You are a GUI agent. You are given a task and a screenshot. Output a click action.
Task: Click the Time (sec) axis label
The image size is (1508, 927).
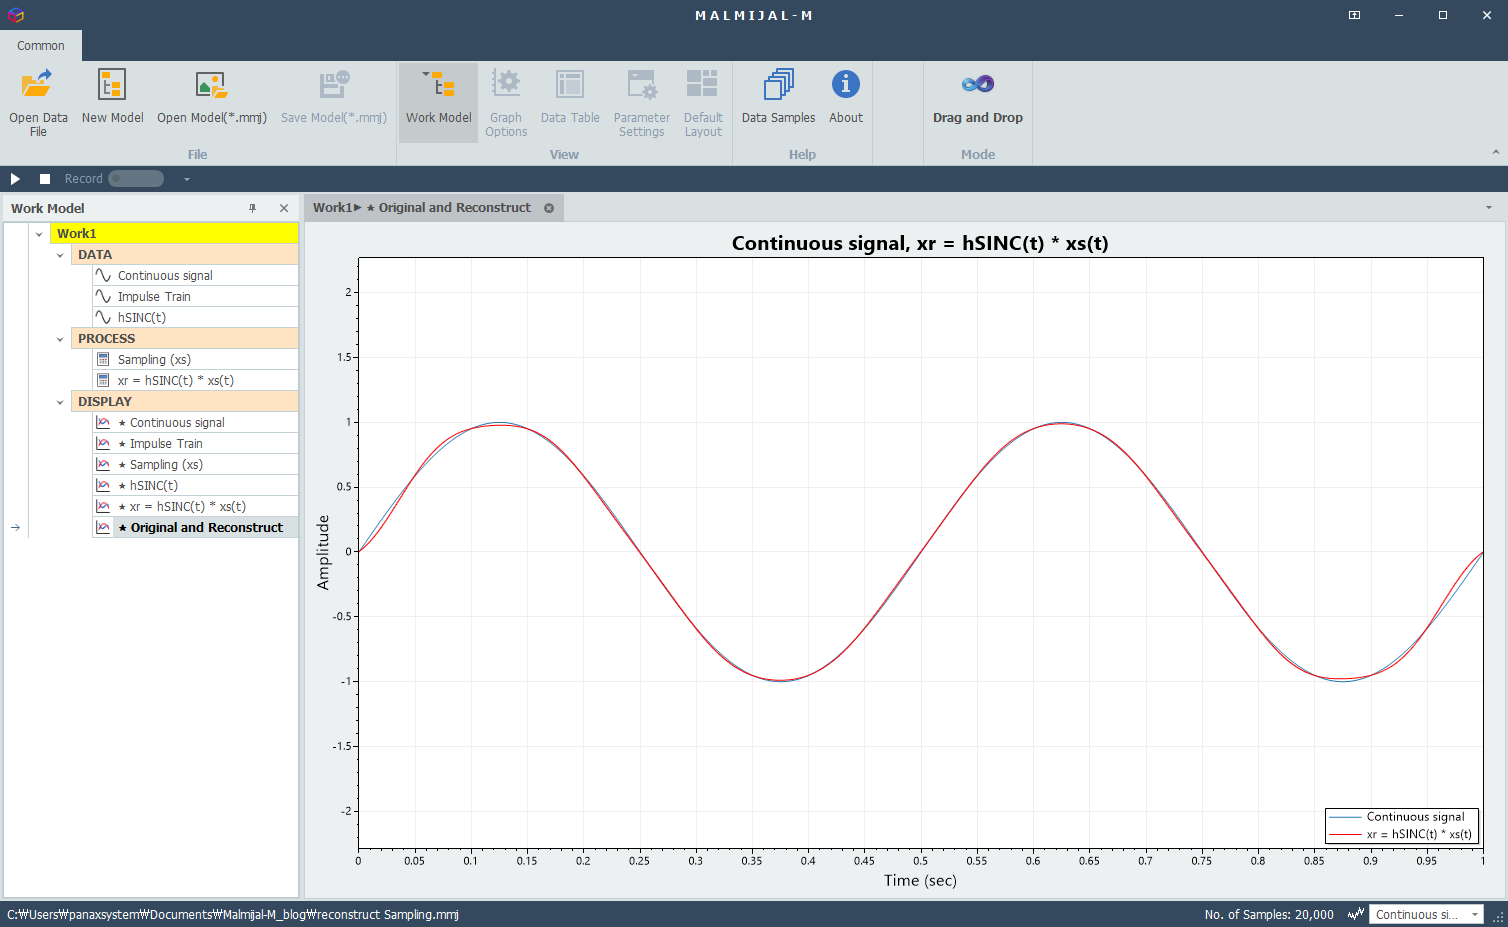coord(920,880)
